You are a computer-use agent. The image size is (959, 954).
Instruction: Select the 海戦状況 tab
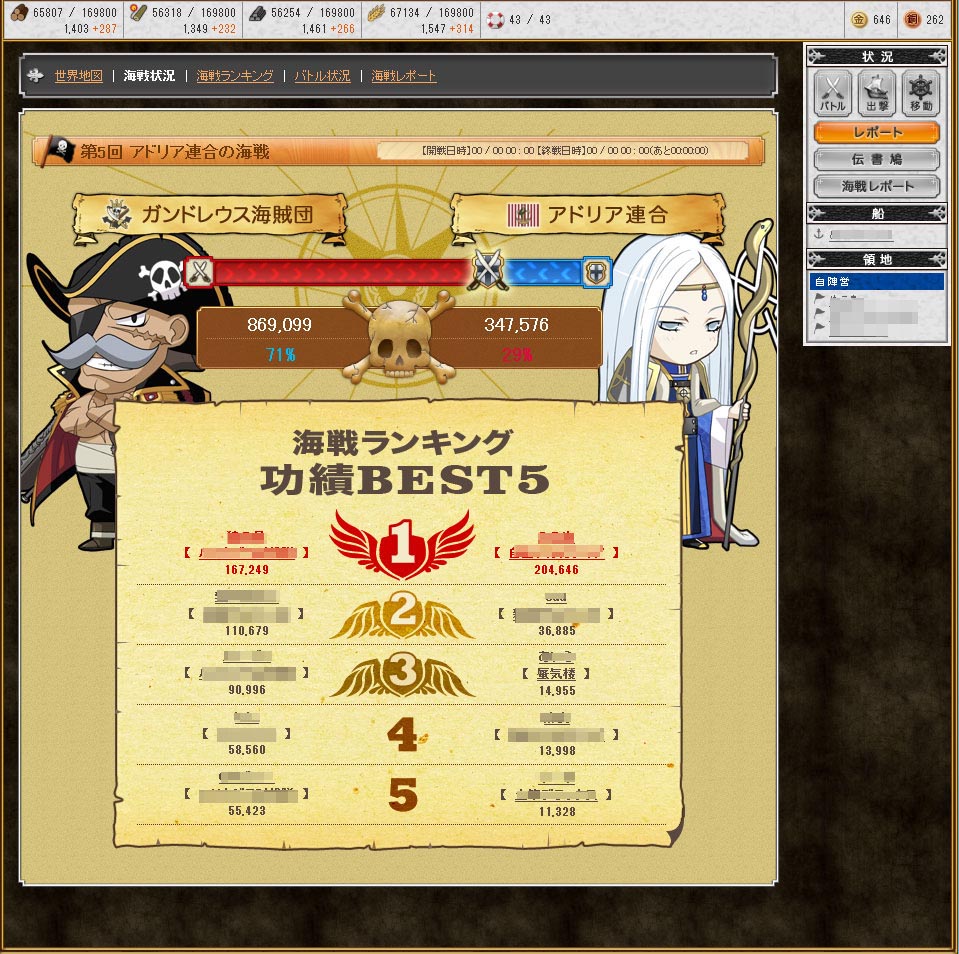click(x=149, y=76)
